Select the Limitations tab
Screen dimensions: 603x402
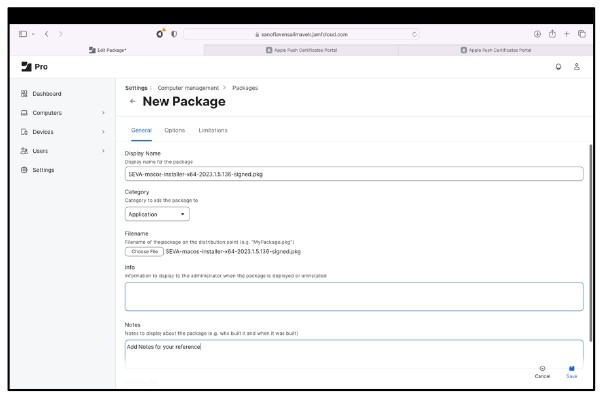213,130
